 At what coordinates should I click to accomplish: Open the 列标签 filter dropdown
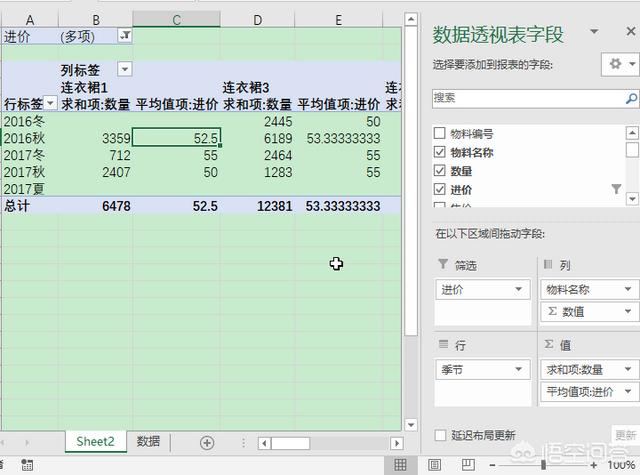point(125,69)
